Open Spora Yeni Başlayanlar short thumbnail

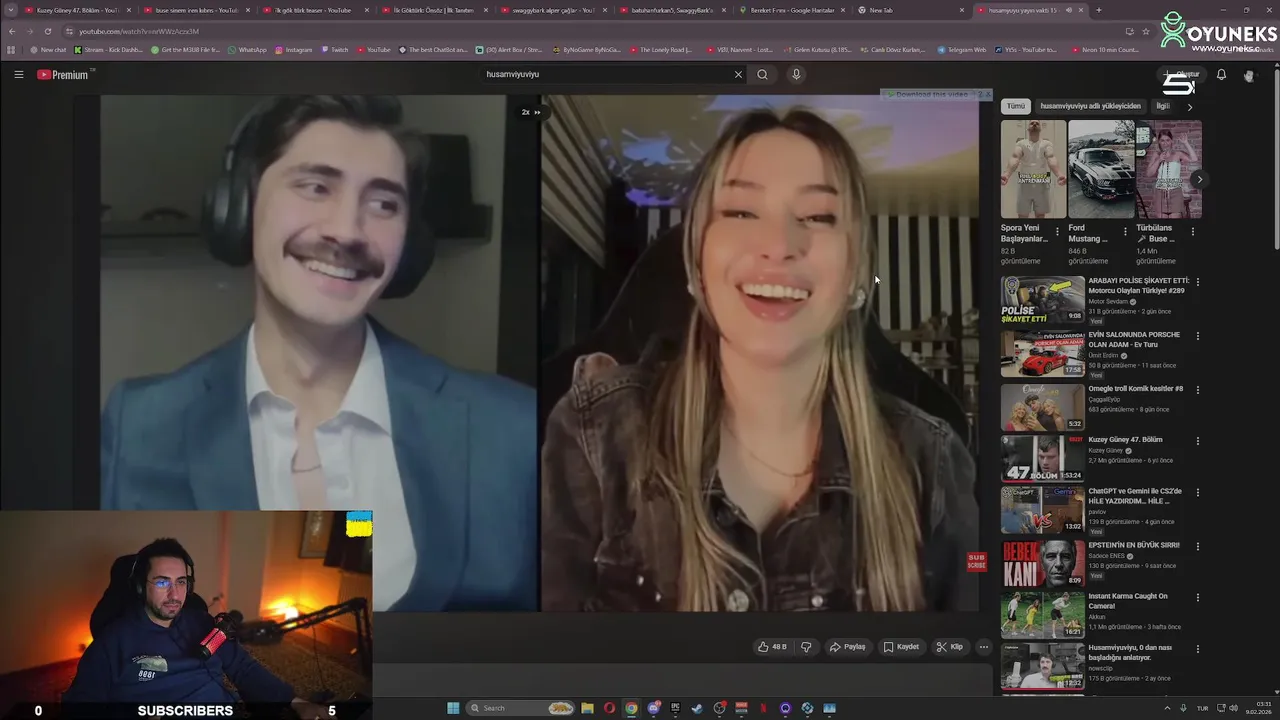[x=1033, y=169]
